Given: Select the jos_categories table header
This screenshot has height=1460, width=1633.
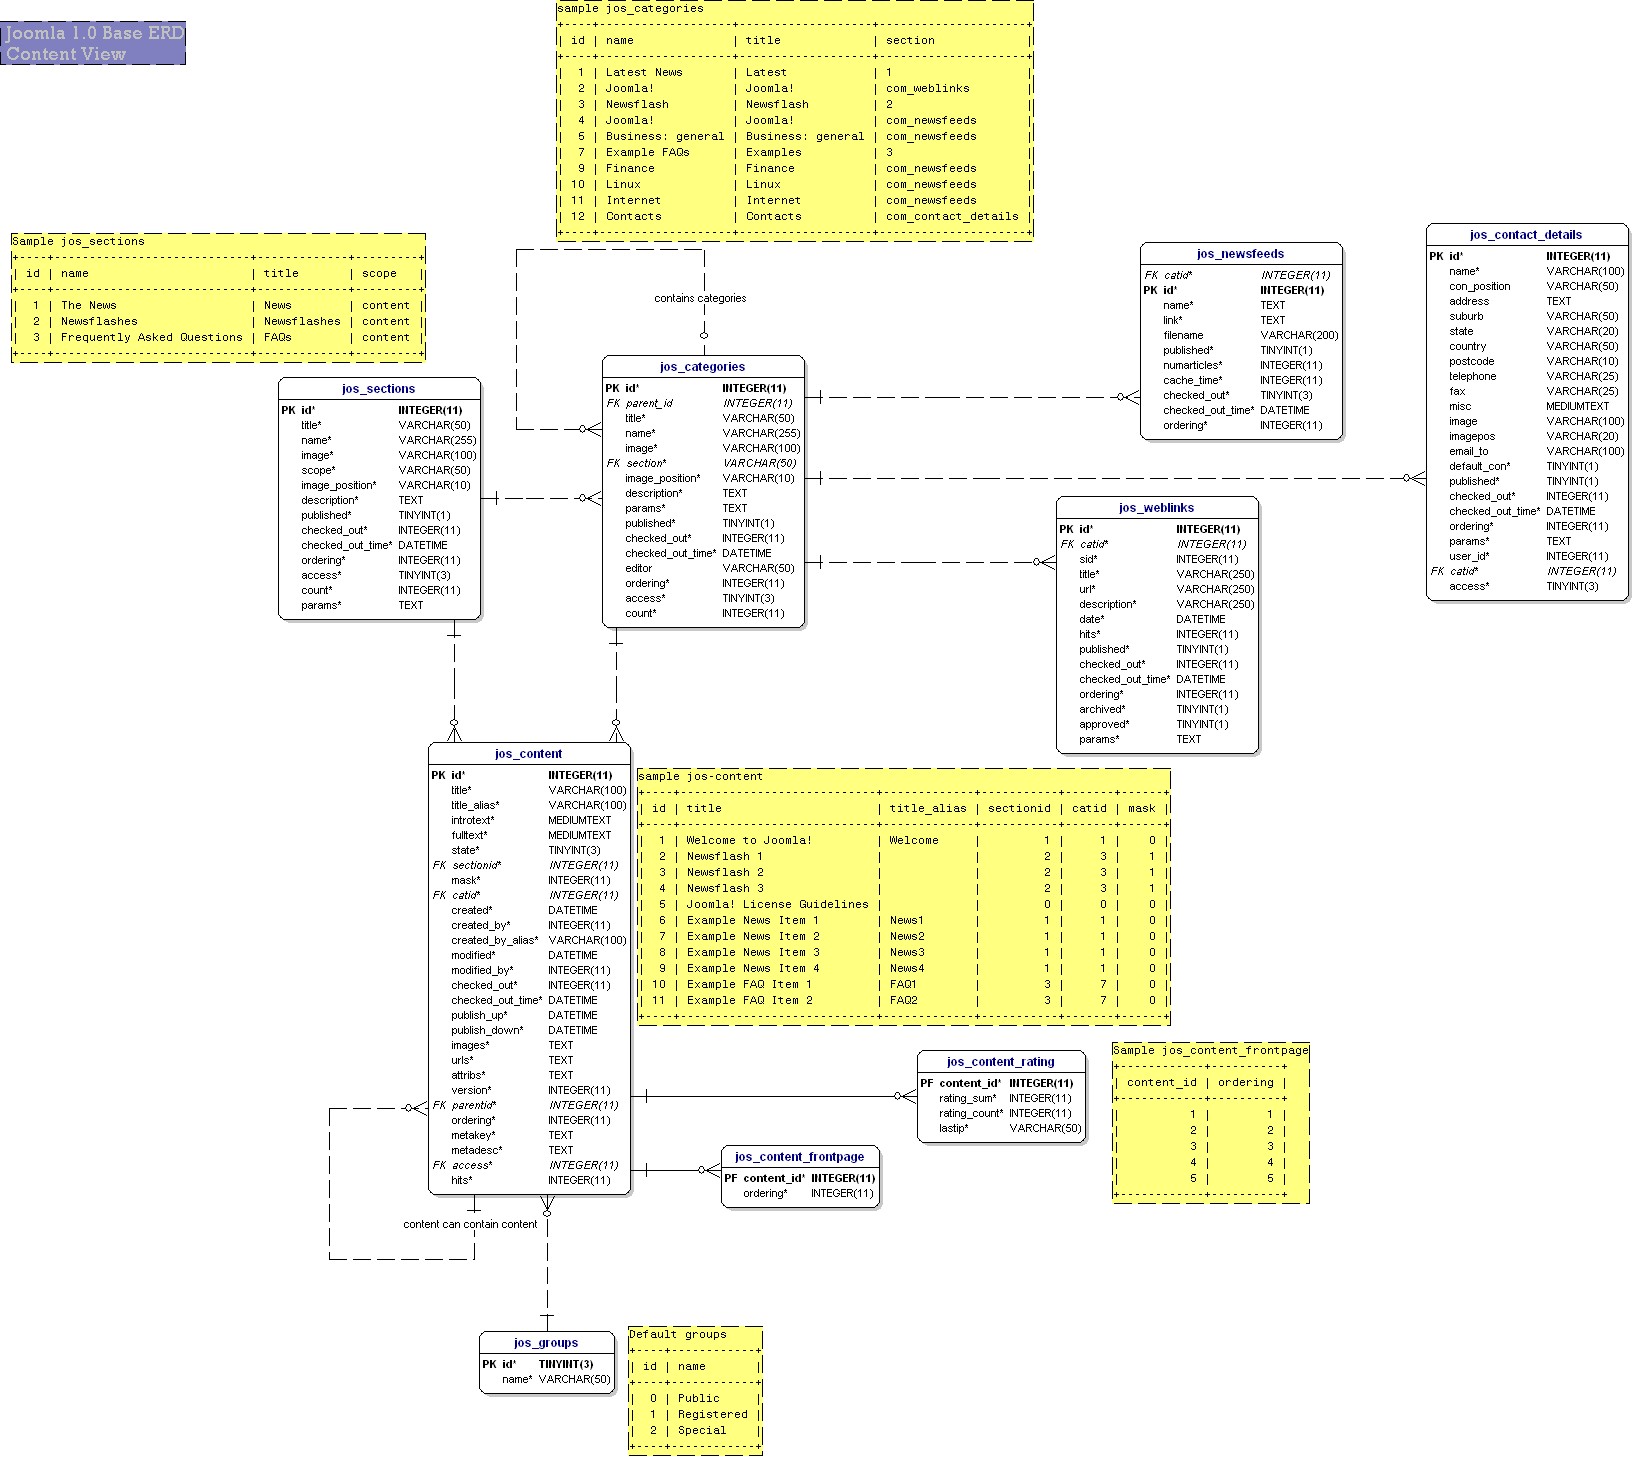Looking at the screenshot, I should (x=702, y=367).
